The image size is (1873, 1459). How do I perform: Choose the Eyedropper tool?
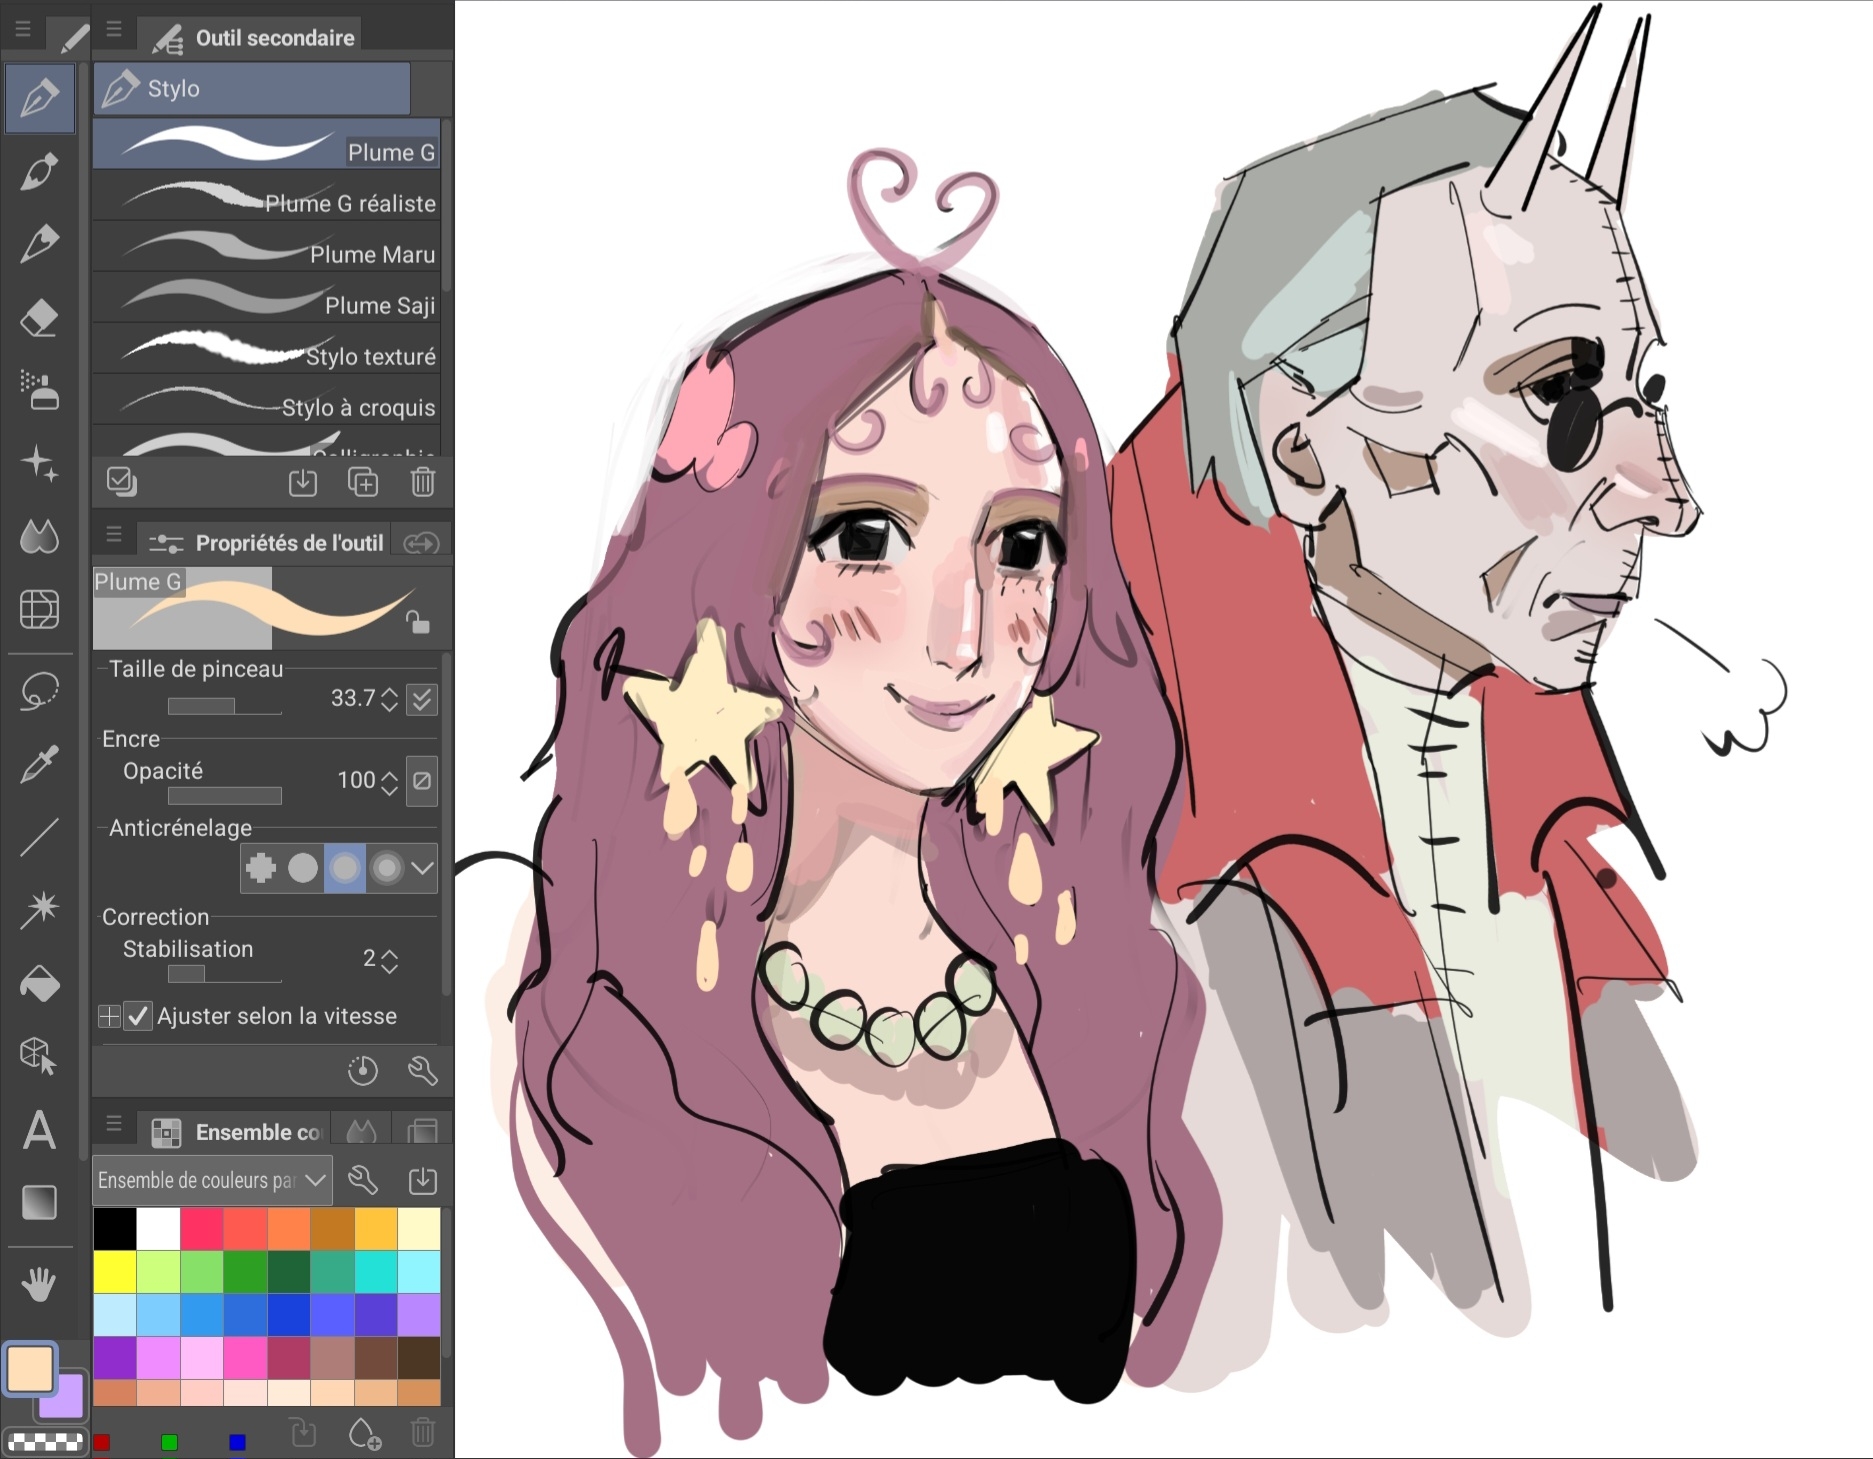[39, 765]
